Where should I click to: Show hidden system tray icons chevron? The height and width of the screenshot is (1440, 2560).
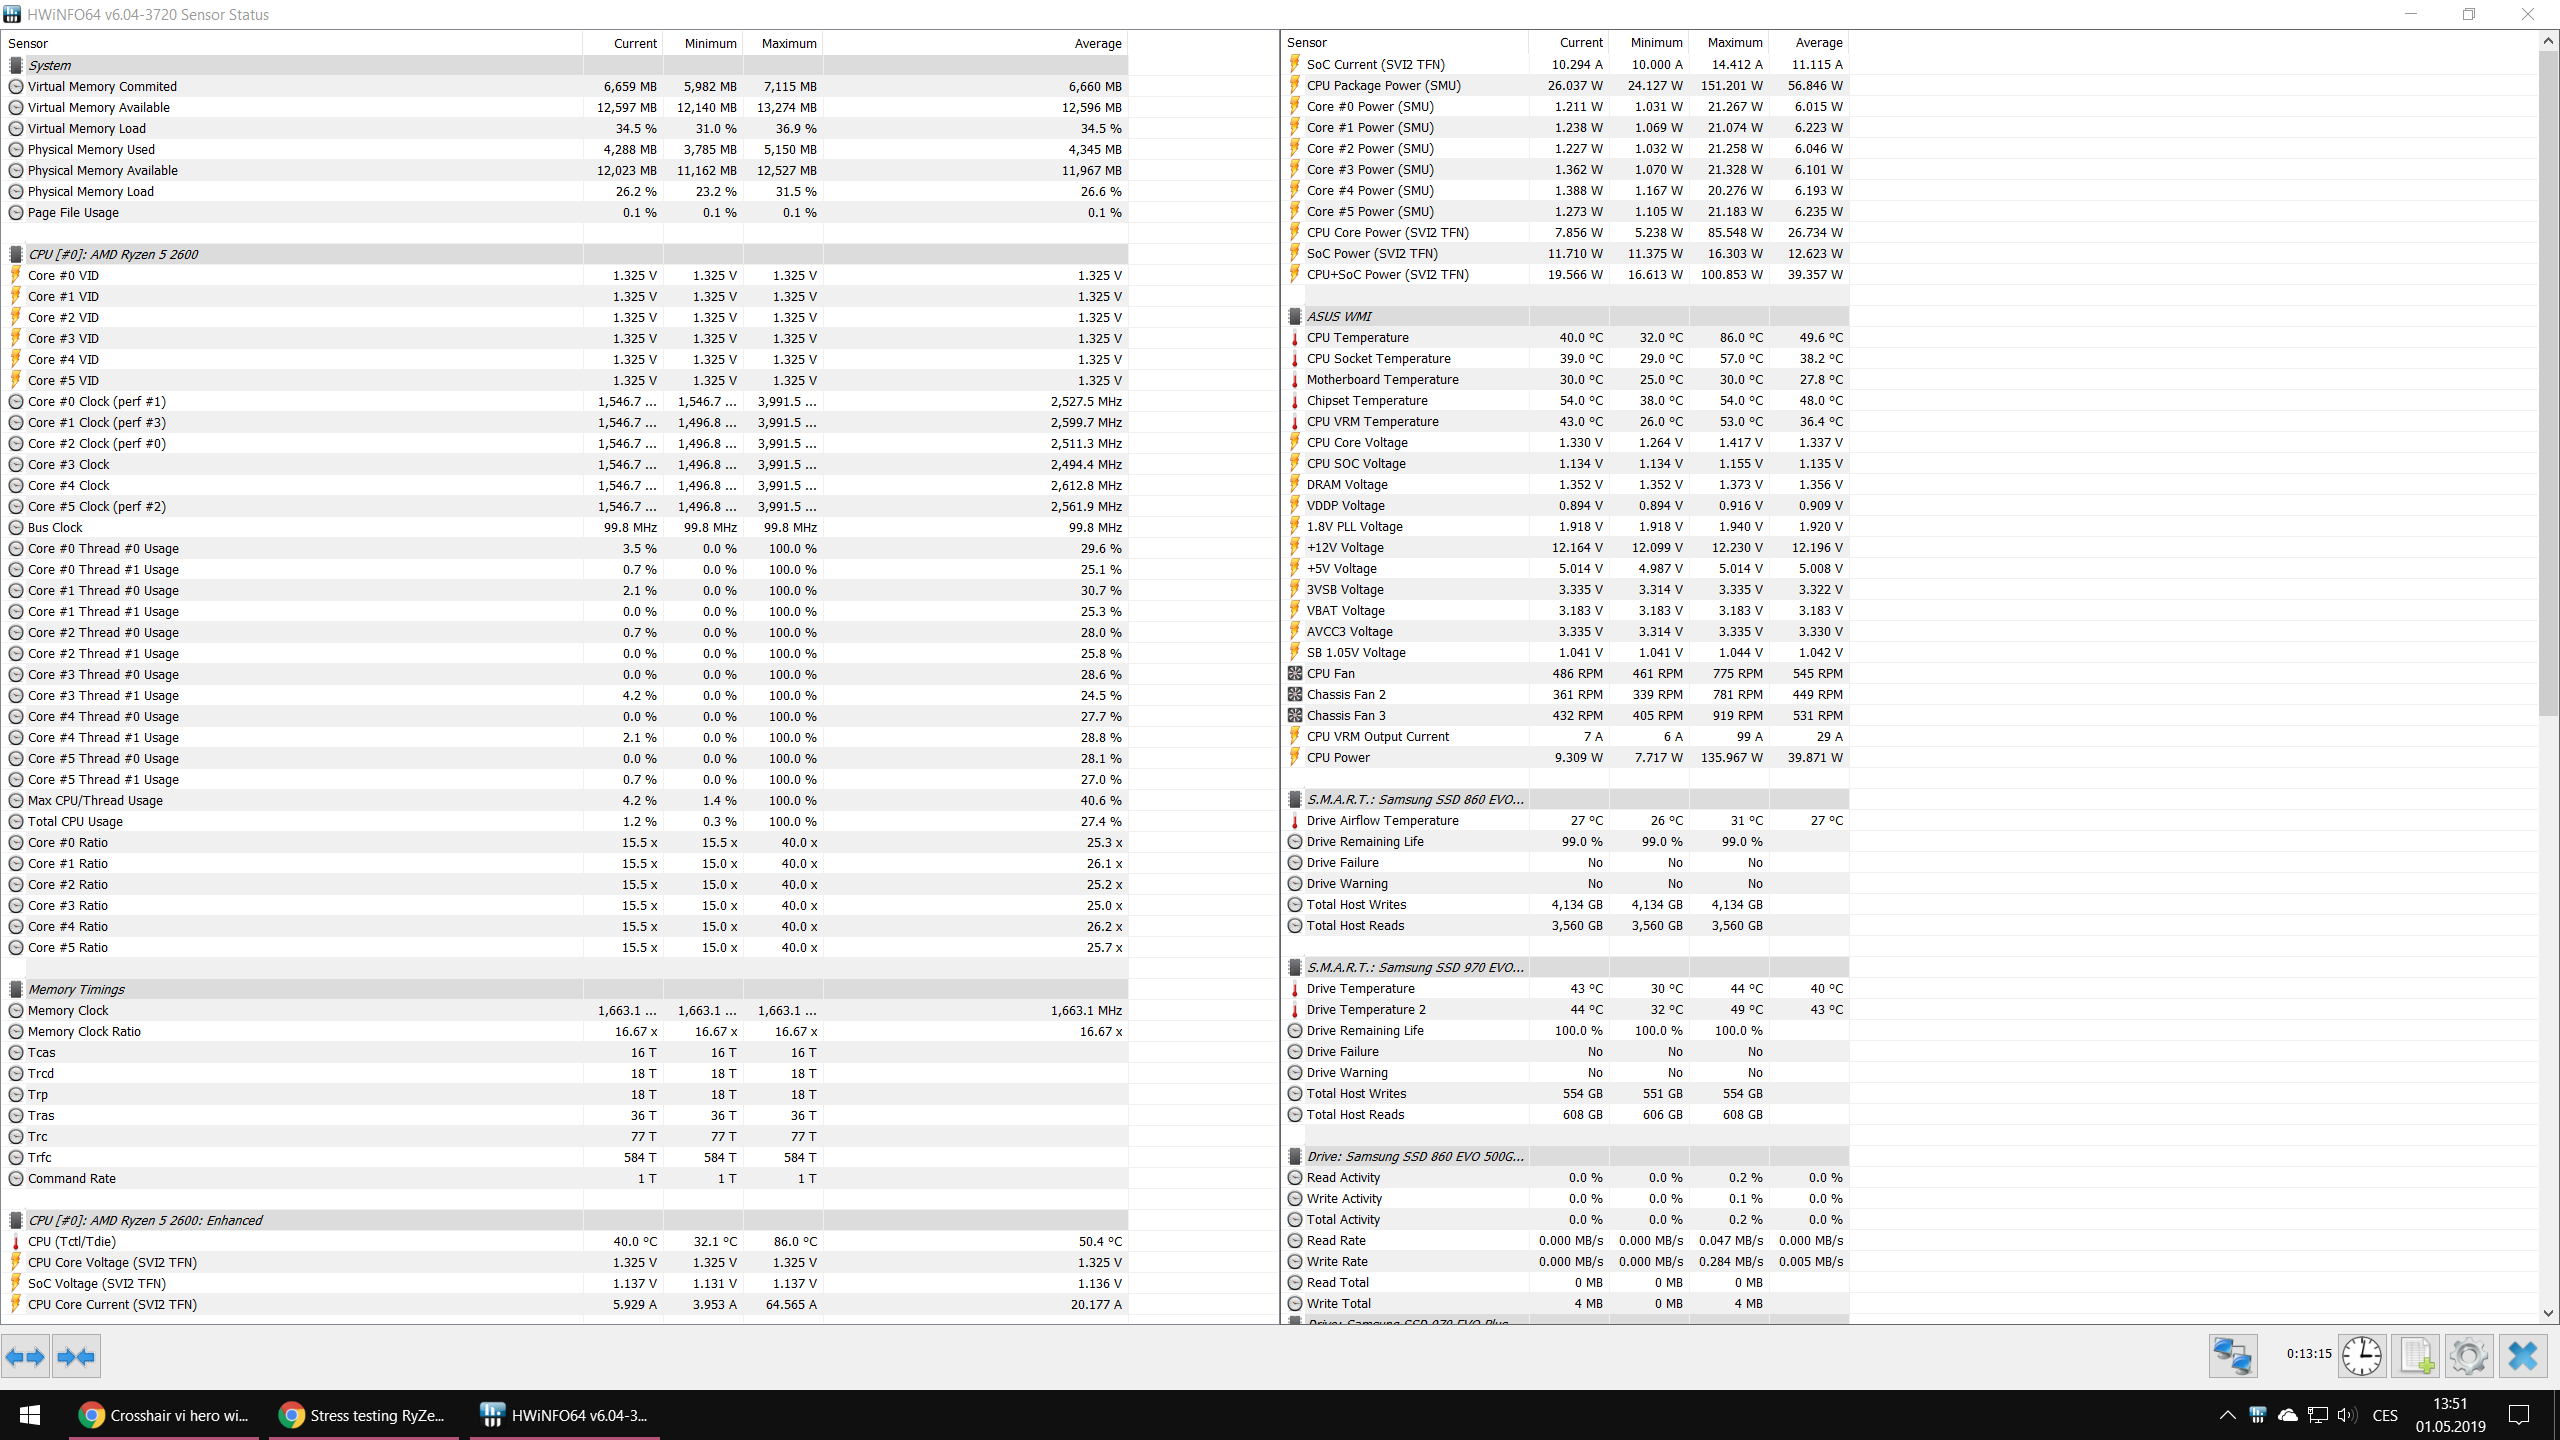coord(2227,1415)
